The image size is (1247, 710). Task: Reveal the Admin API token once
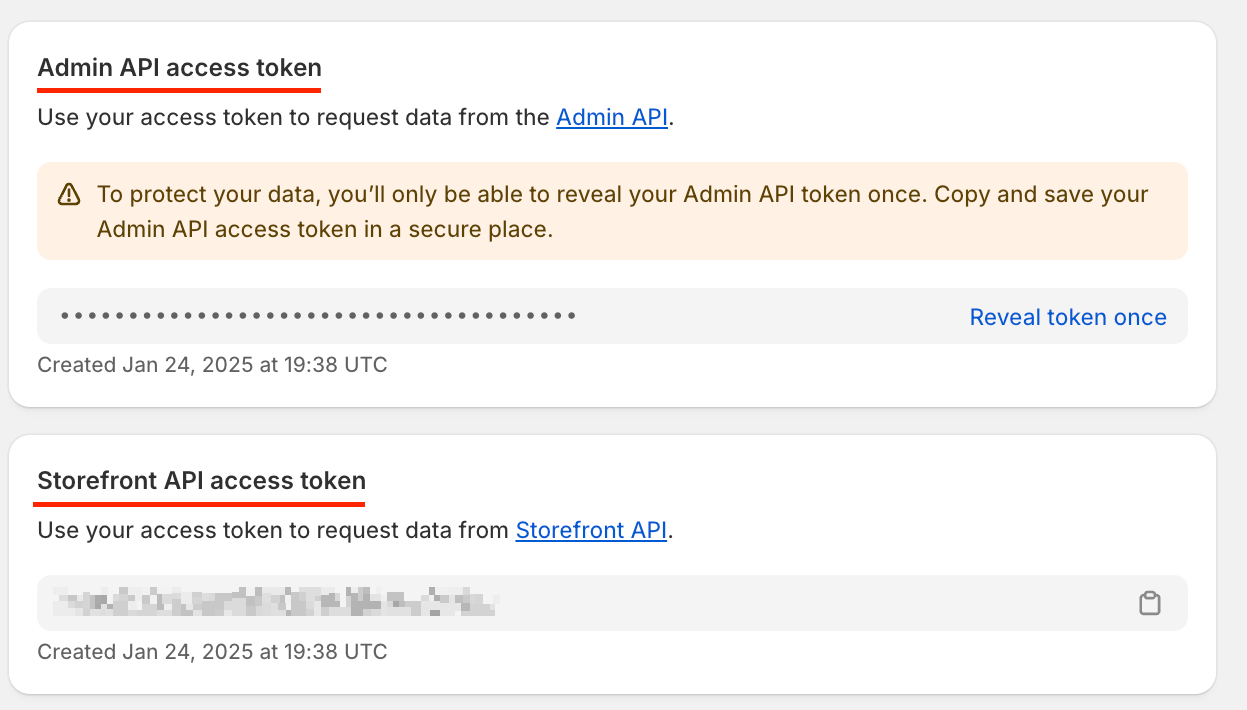point(1068,317)
